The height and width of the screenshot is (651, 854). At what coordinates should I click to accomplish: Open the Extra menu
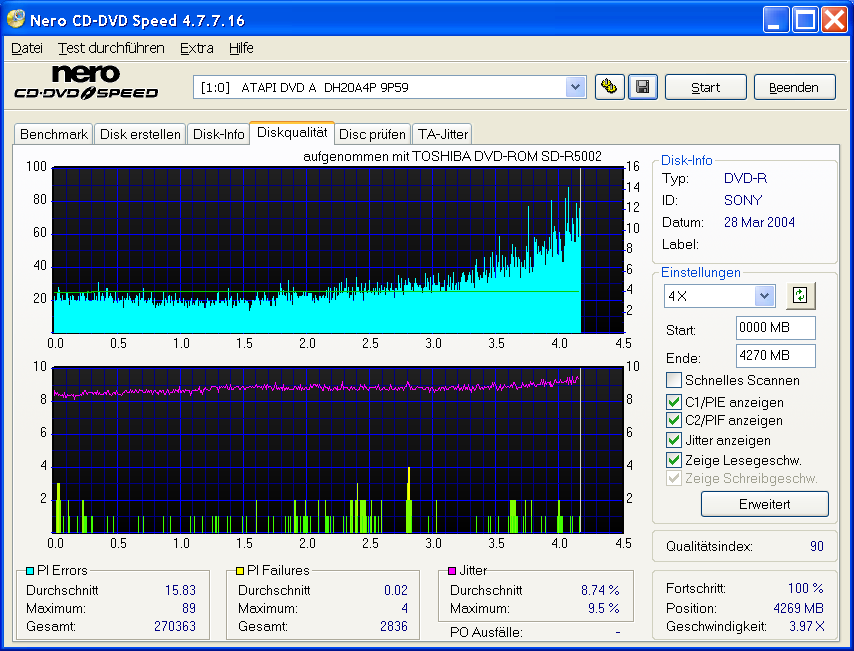coord(196,48)
